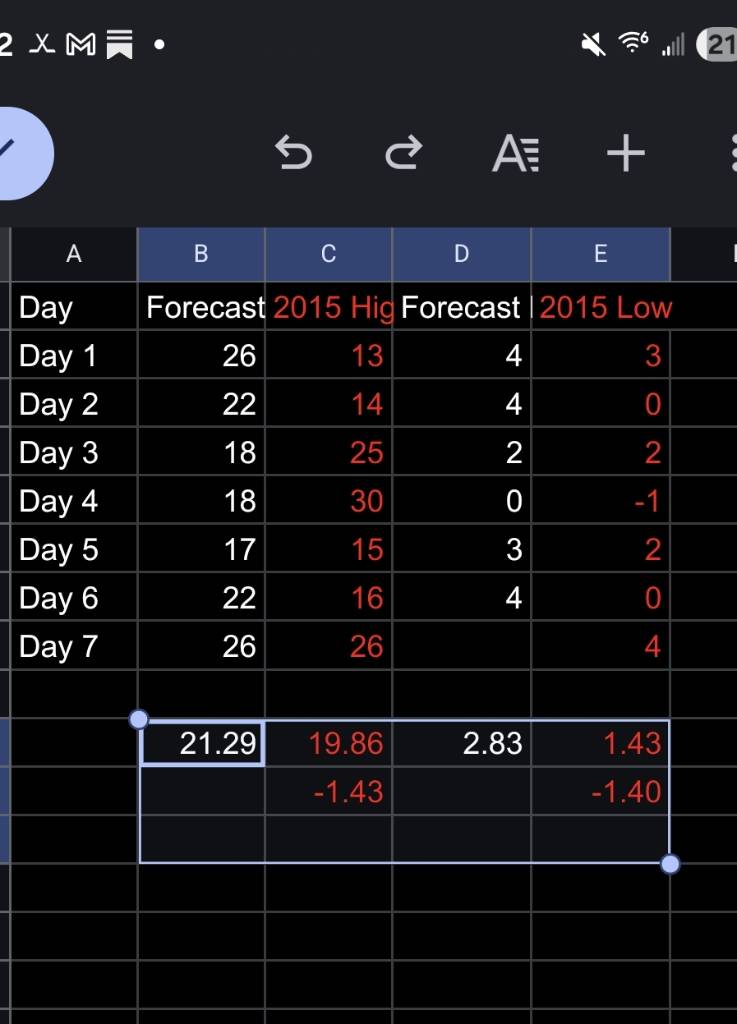Tap the Gmail notification icon
737x1024 pixels.
point(80,45)
